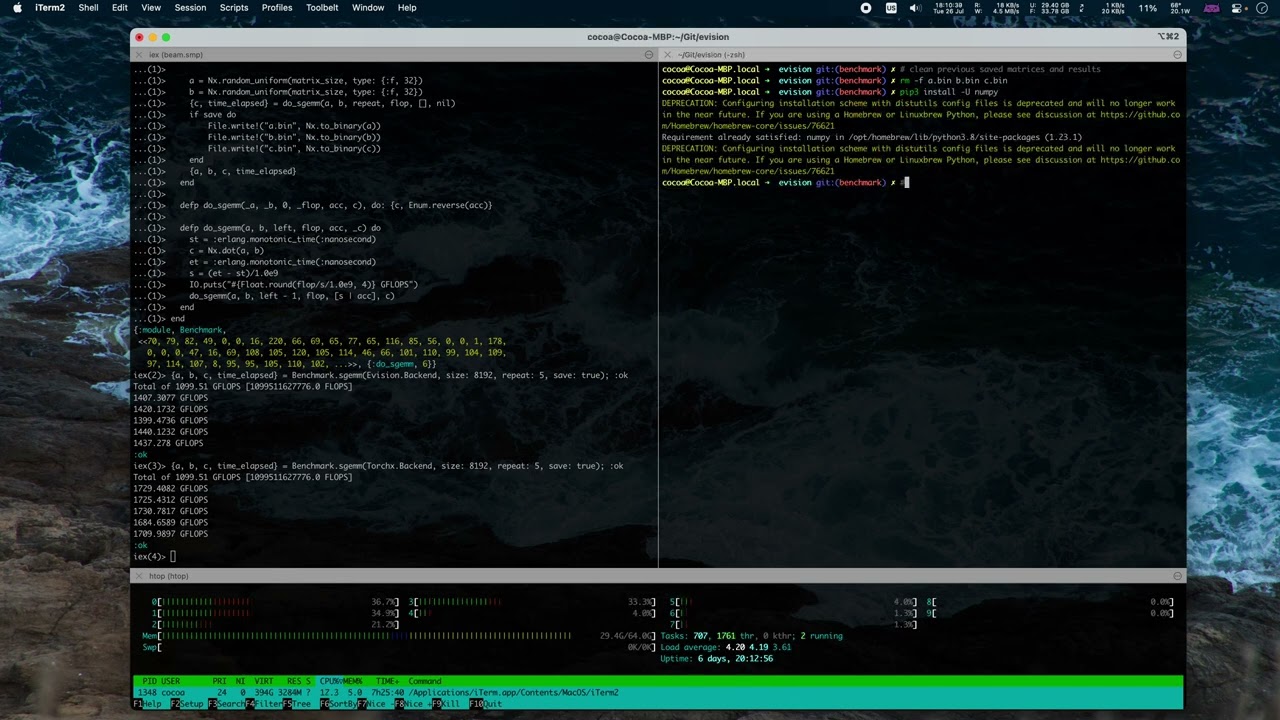Open the temperature and wattage monitor
This screenshot has height=720, width=1280.
click(1180, 7)
